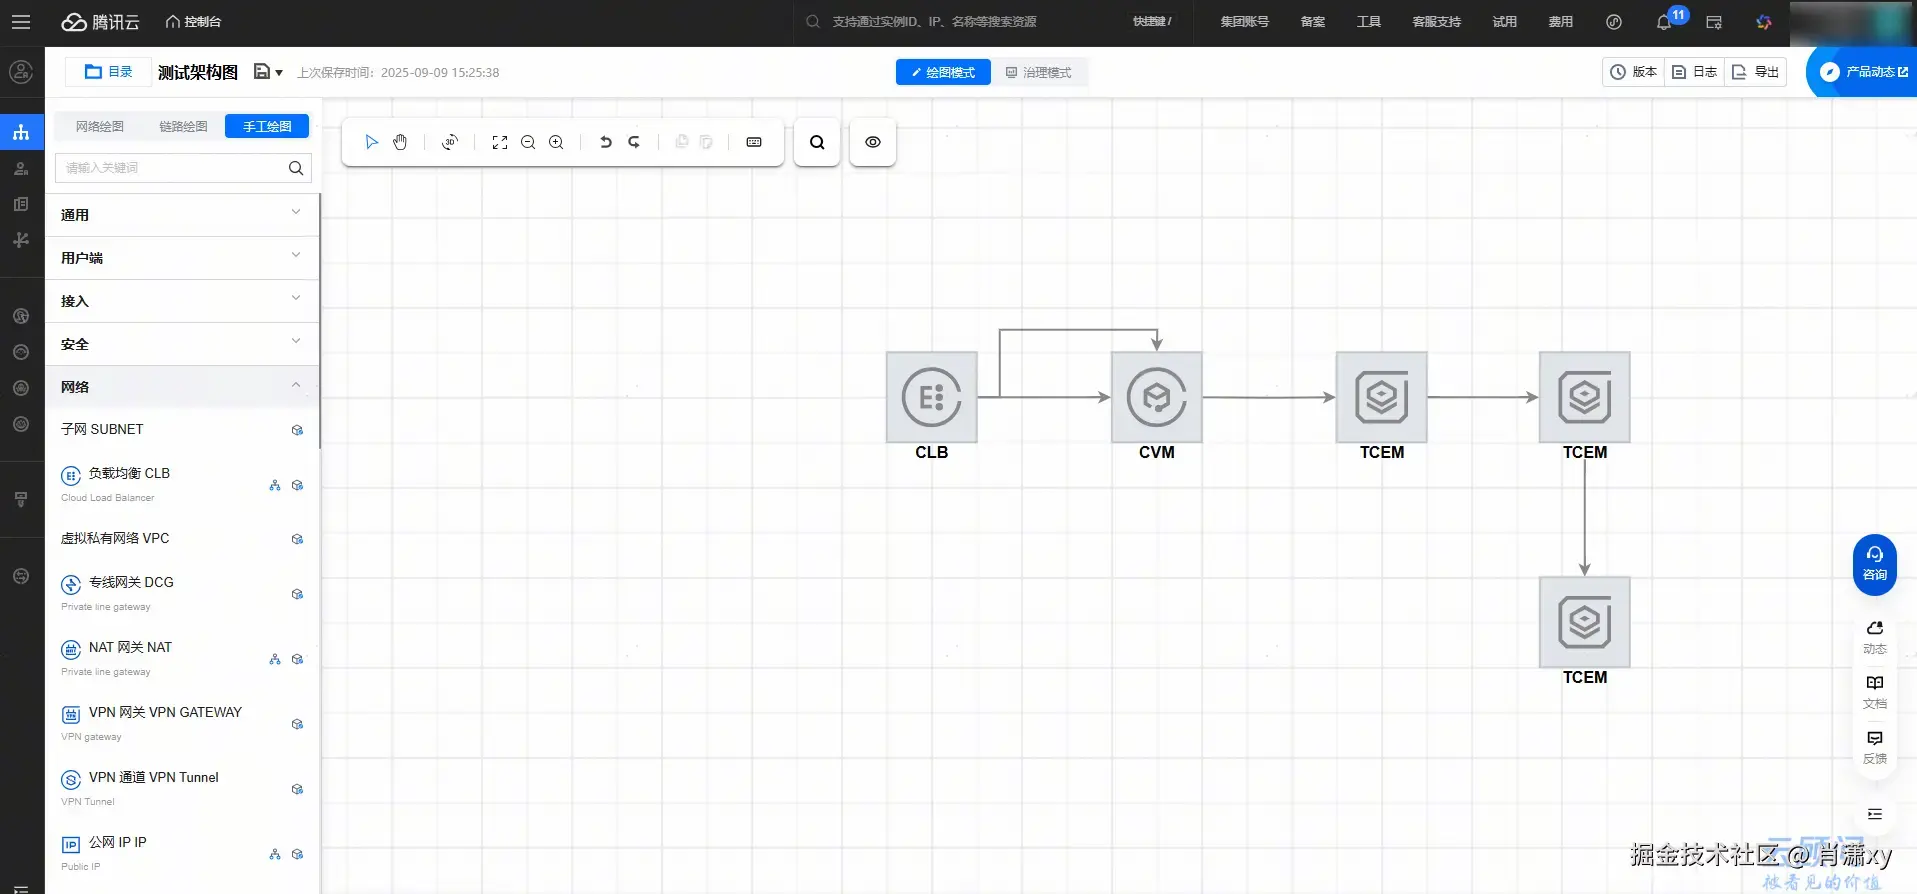Viewport: 1917px width, 894px height.
Task: Click the fit-to-screen icon
Action: [x=500, y=142]
